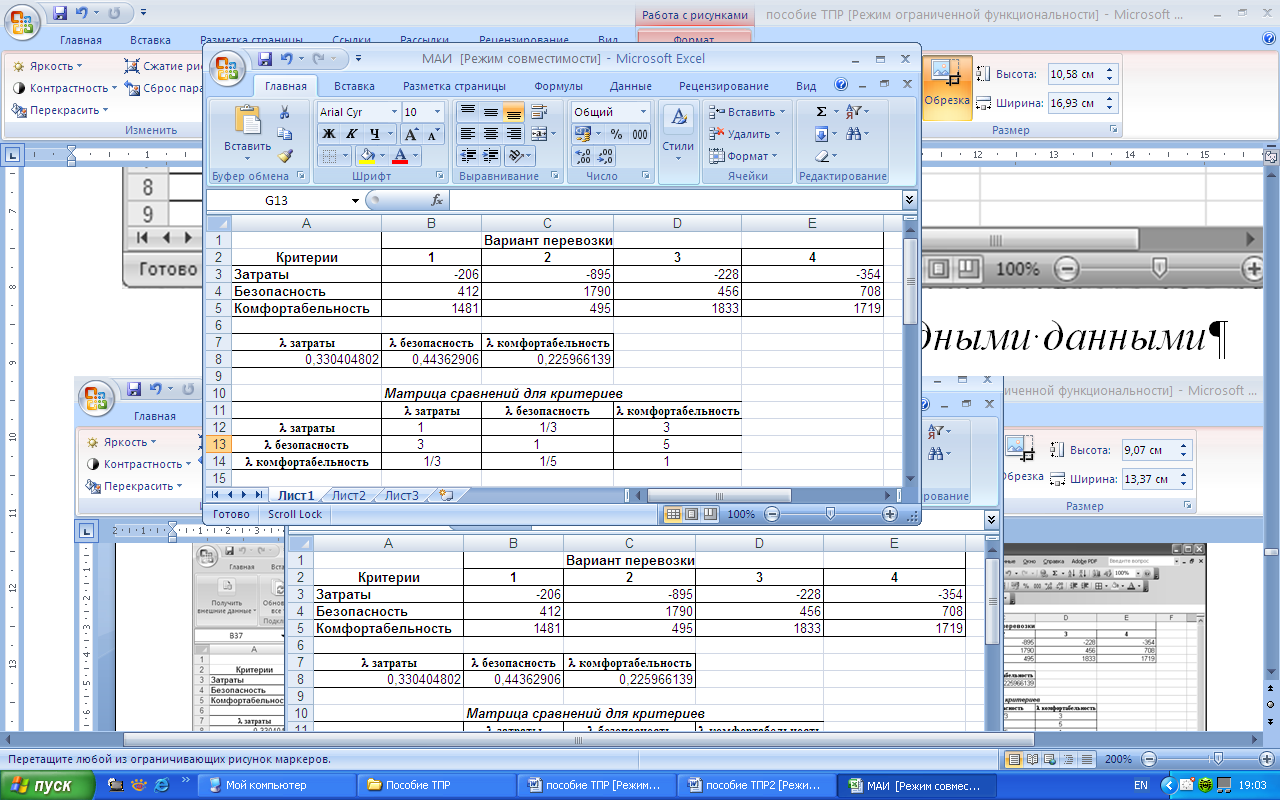Toggle center horizontal alignment
Image resolution: width=1280 pixels, height=800 pixels.
(x=490, y=134)
